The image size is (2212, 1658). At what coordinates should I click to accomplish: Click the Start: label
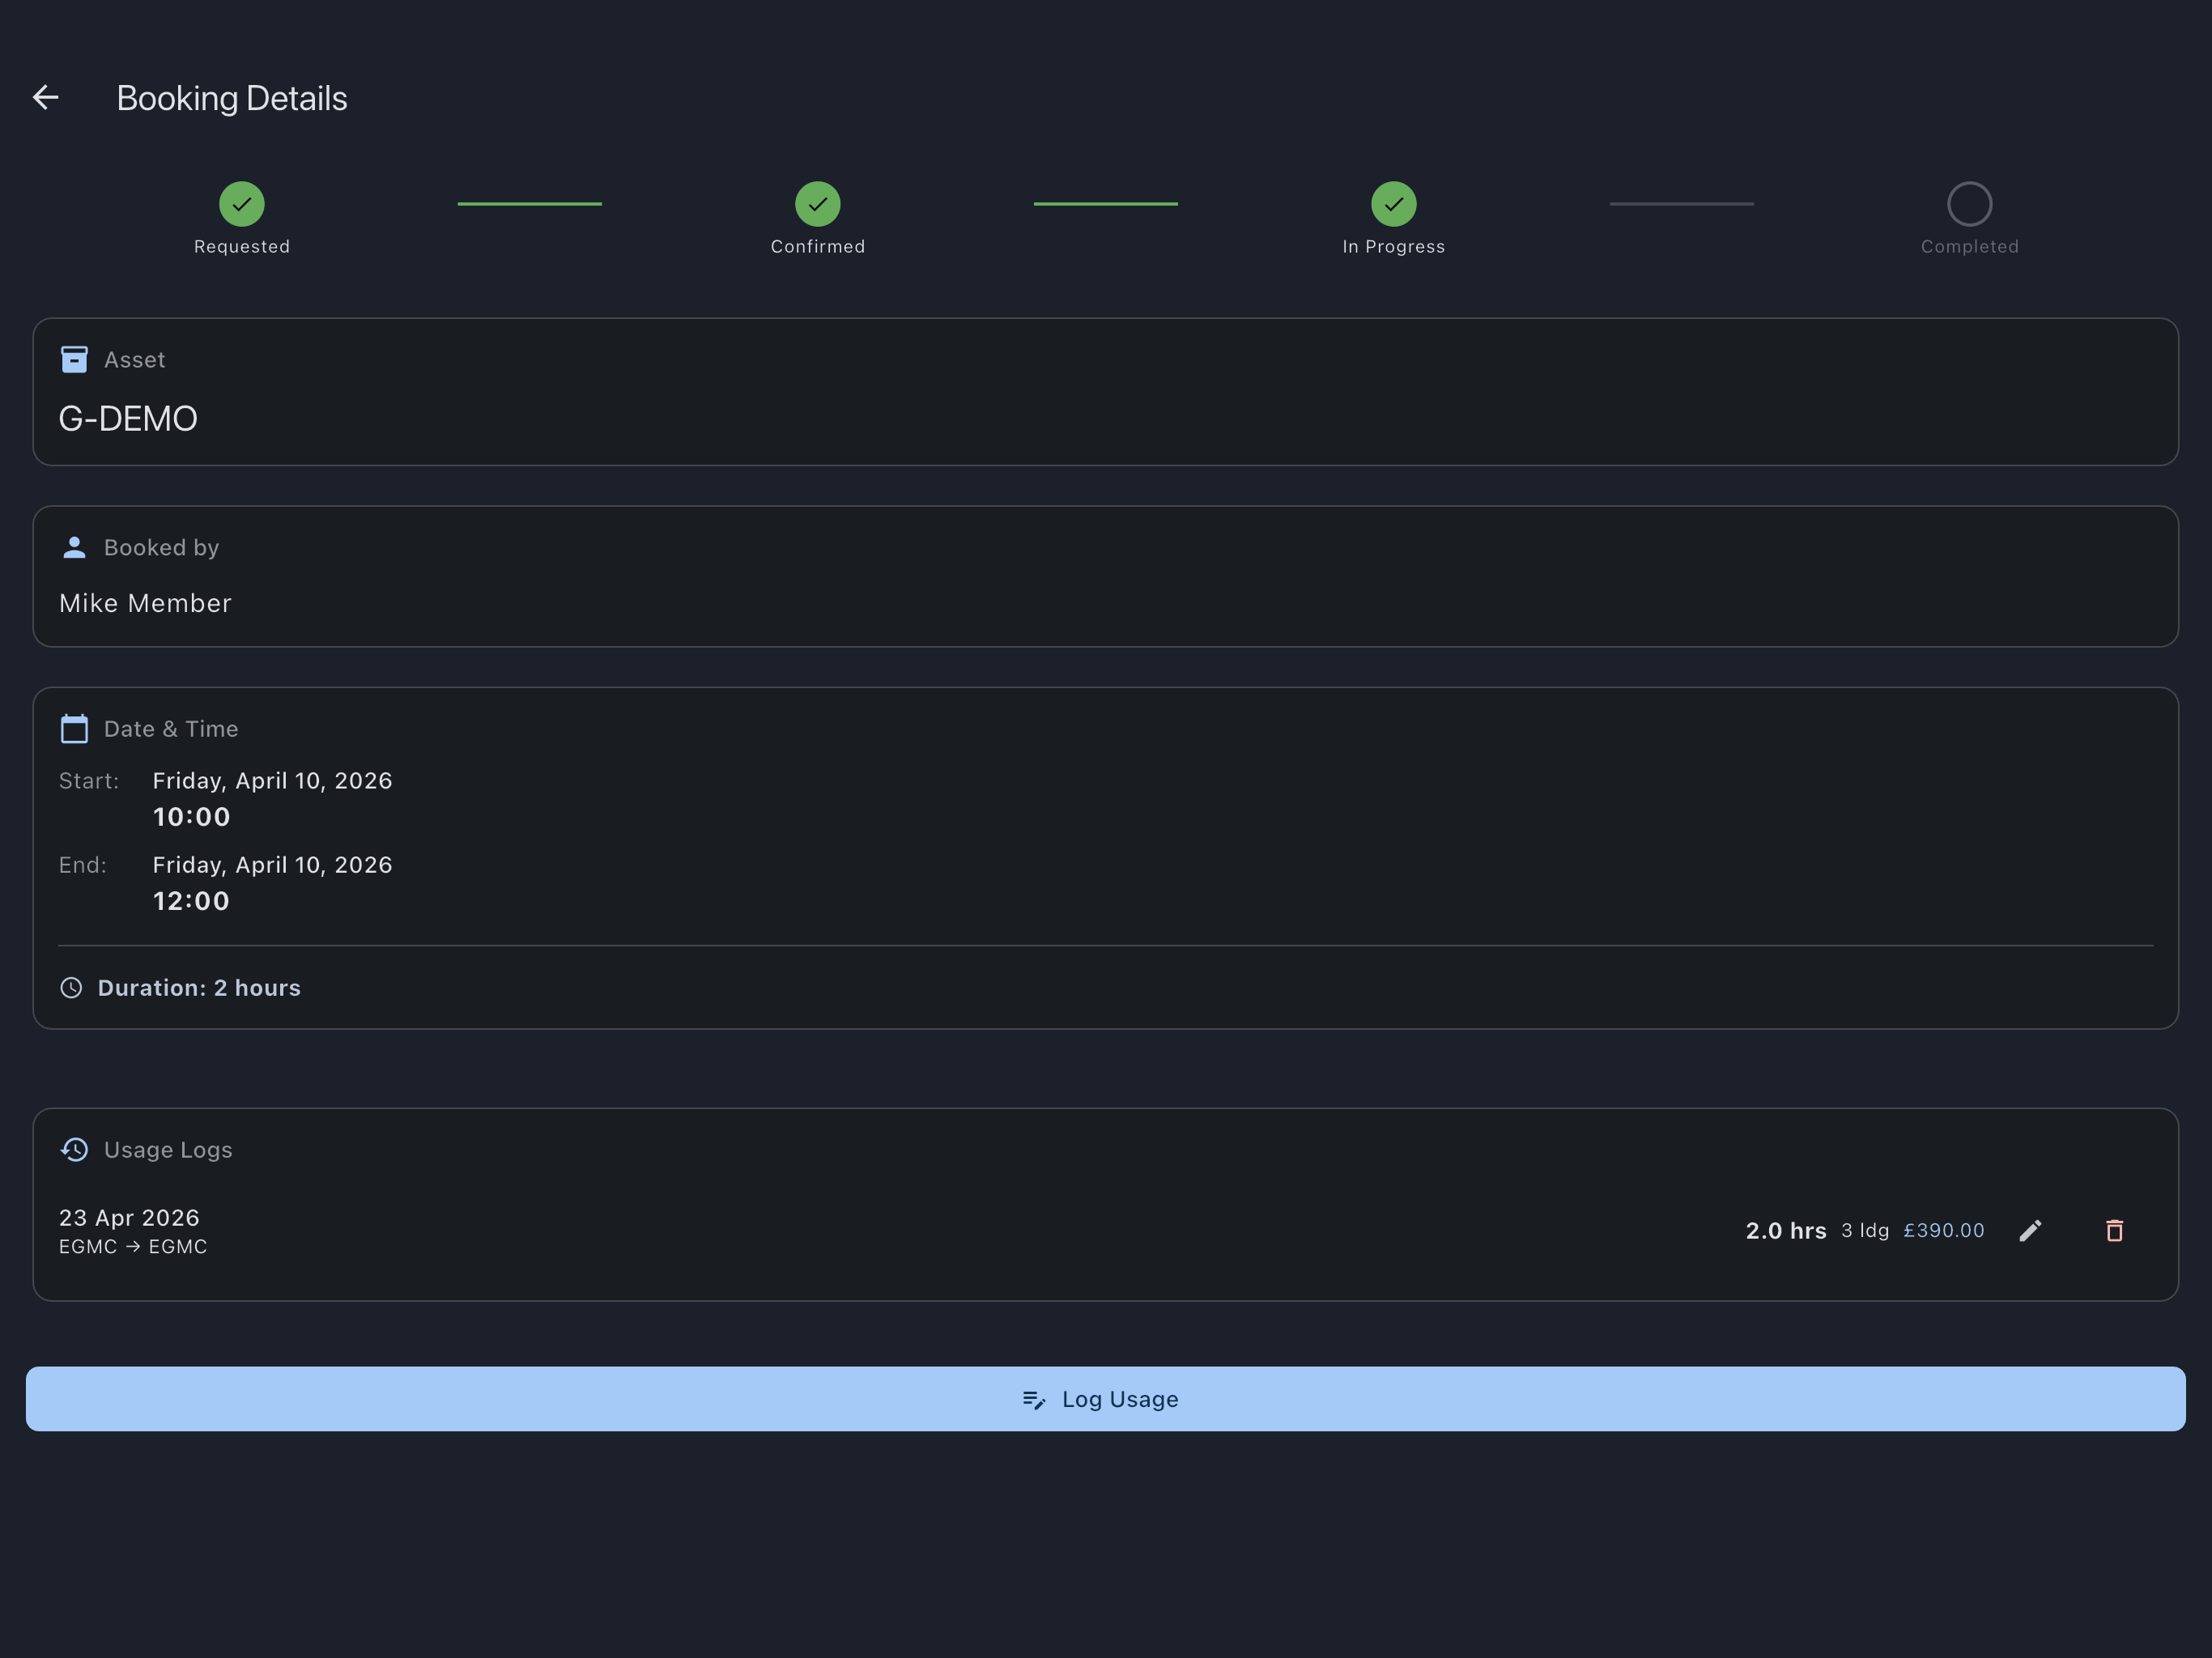pos(89,781)
